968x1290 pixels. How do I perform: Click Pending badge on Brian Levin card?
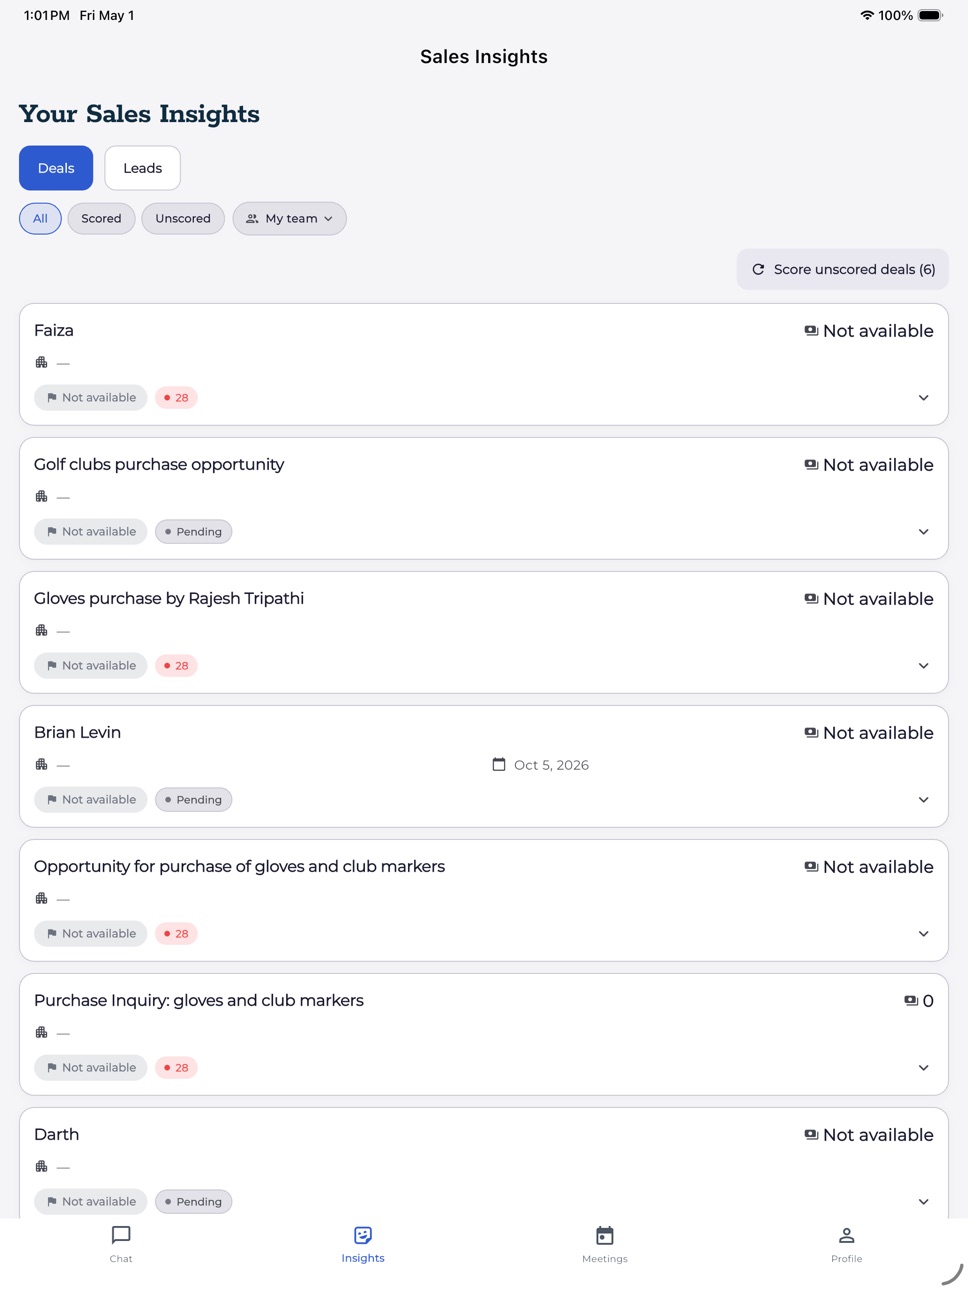tap(193, 800)
